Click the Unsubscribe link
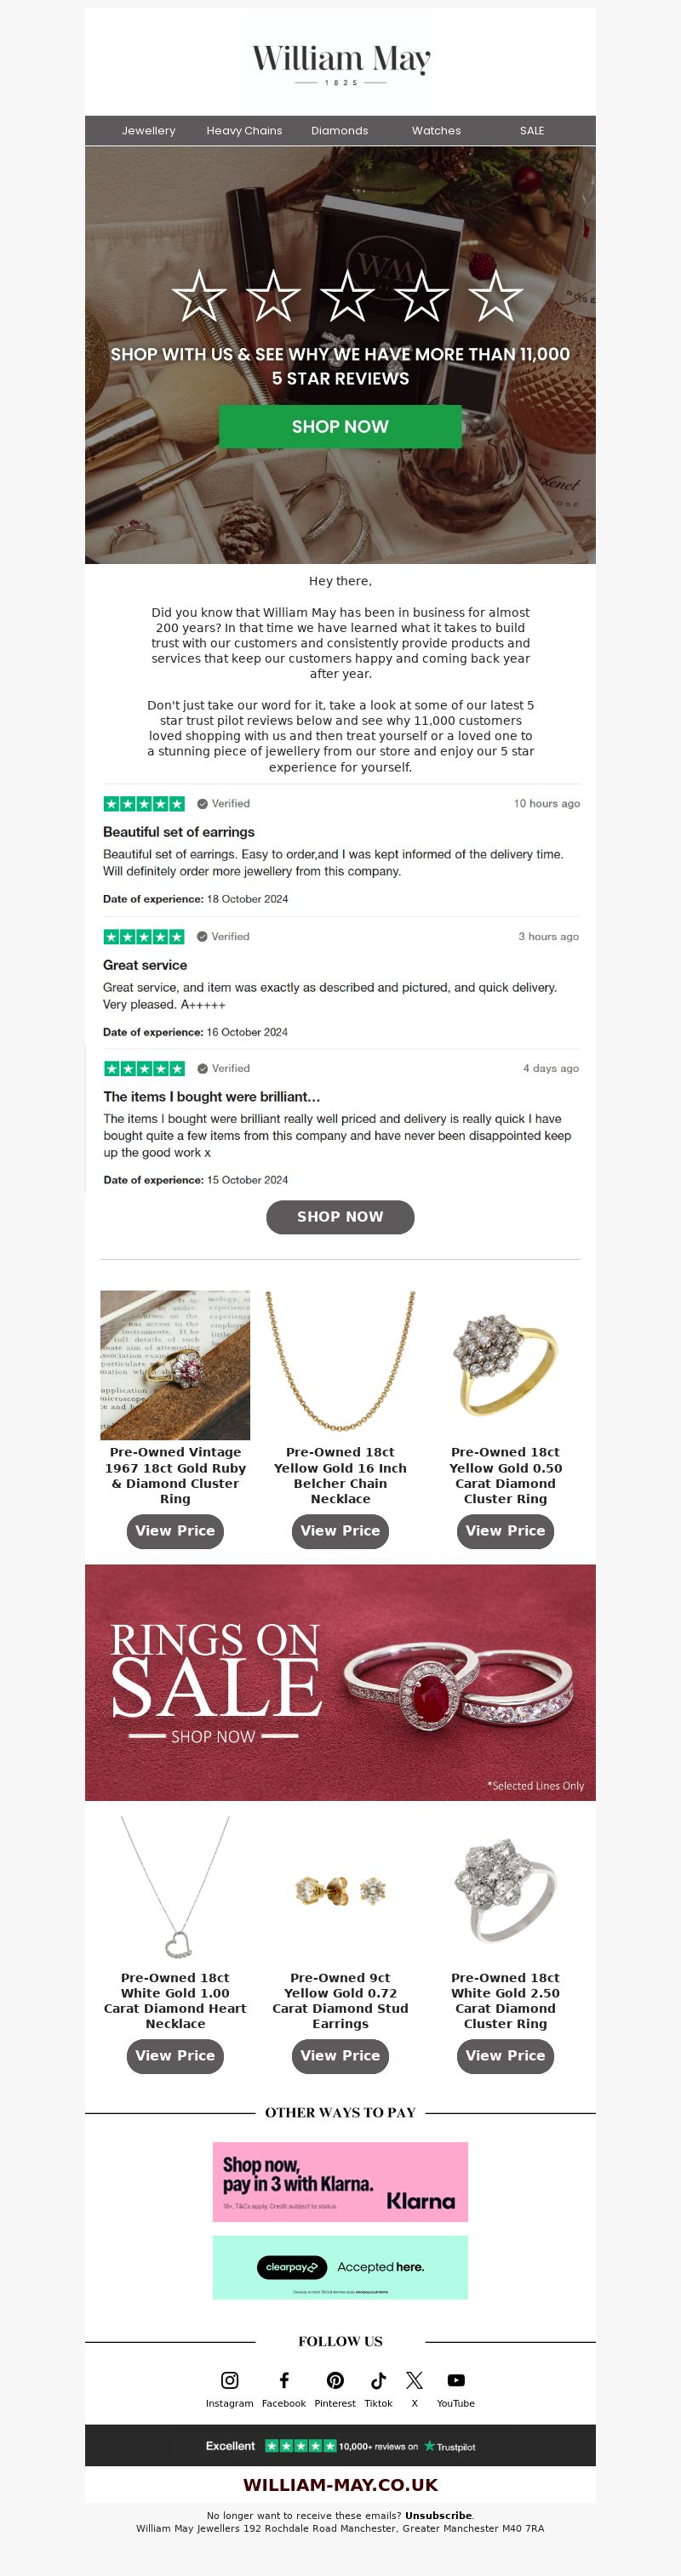 (x=438, y=2515)
